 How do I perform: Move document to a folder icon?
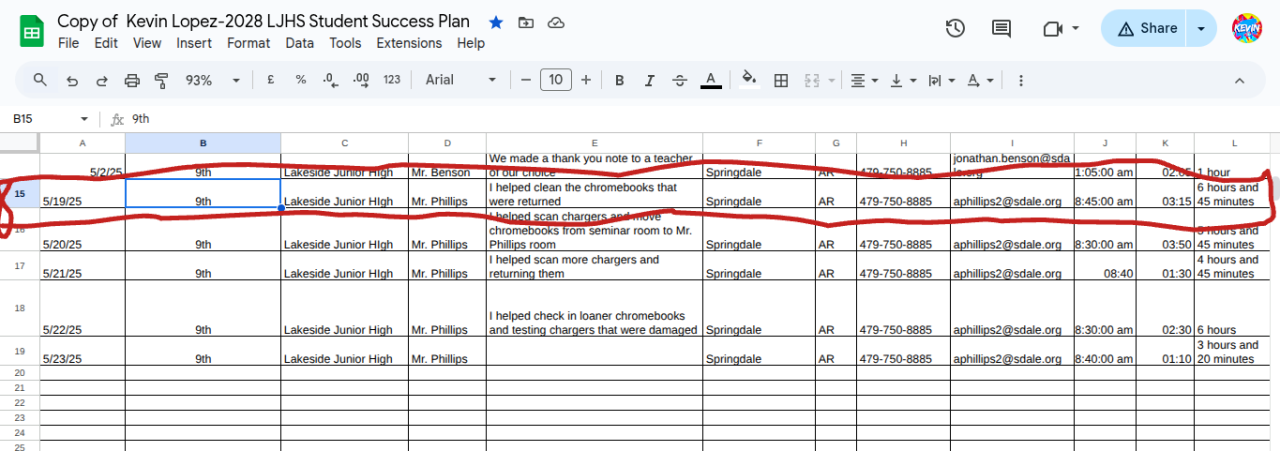(x=526, y=22)
